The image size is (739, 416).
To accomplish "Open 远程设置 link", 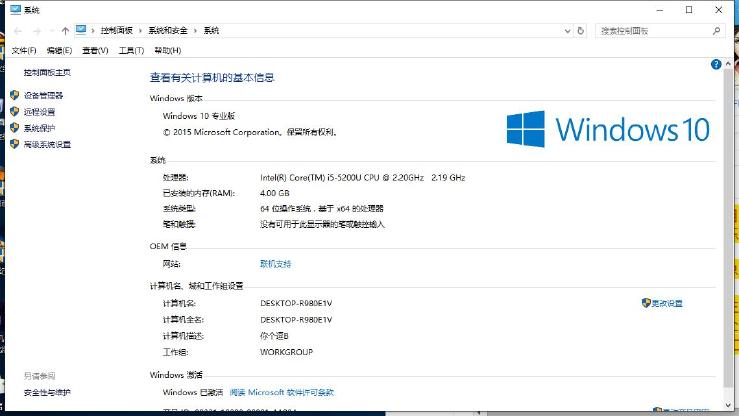I will [x=40, y=112].
